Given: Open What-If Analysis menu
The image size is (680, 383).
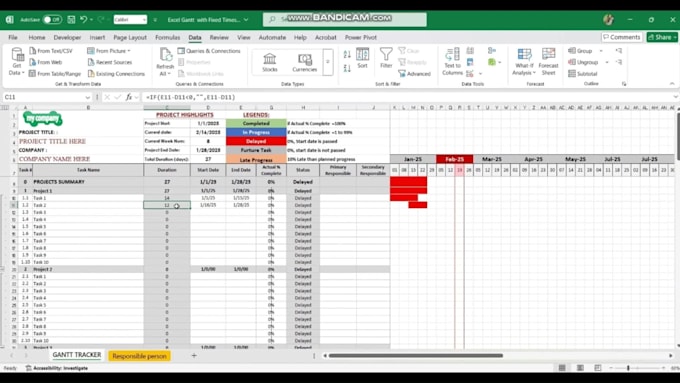Looking at the screenshot, I should coord(524,62).
